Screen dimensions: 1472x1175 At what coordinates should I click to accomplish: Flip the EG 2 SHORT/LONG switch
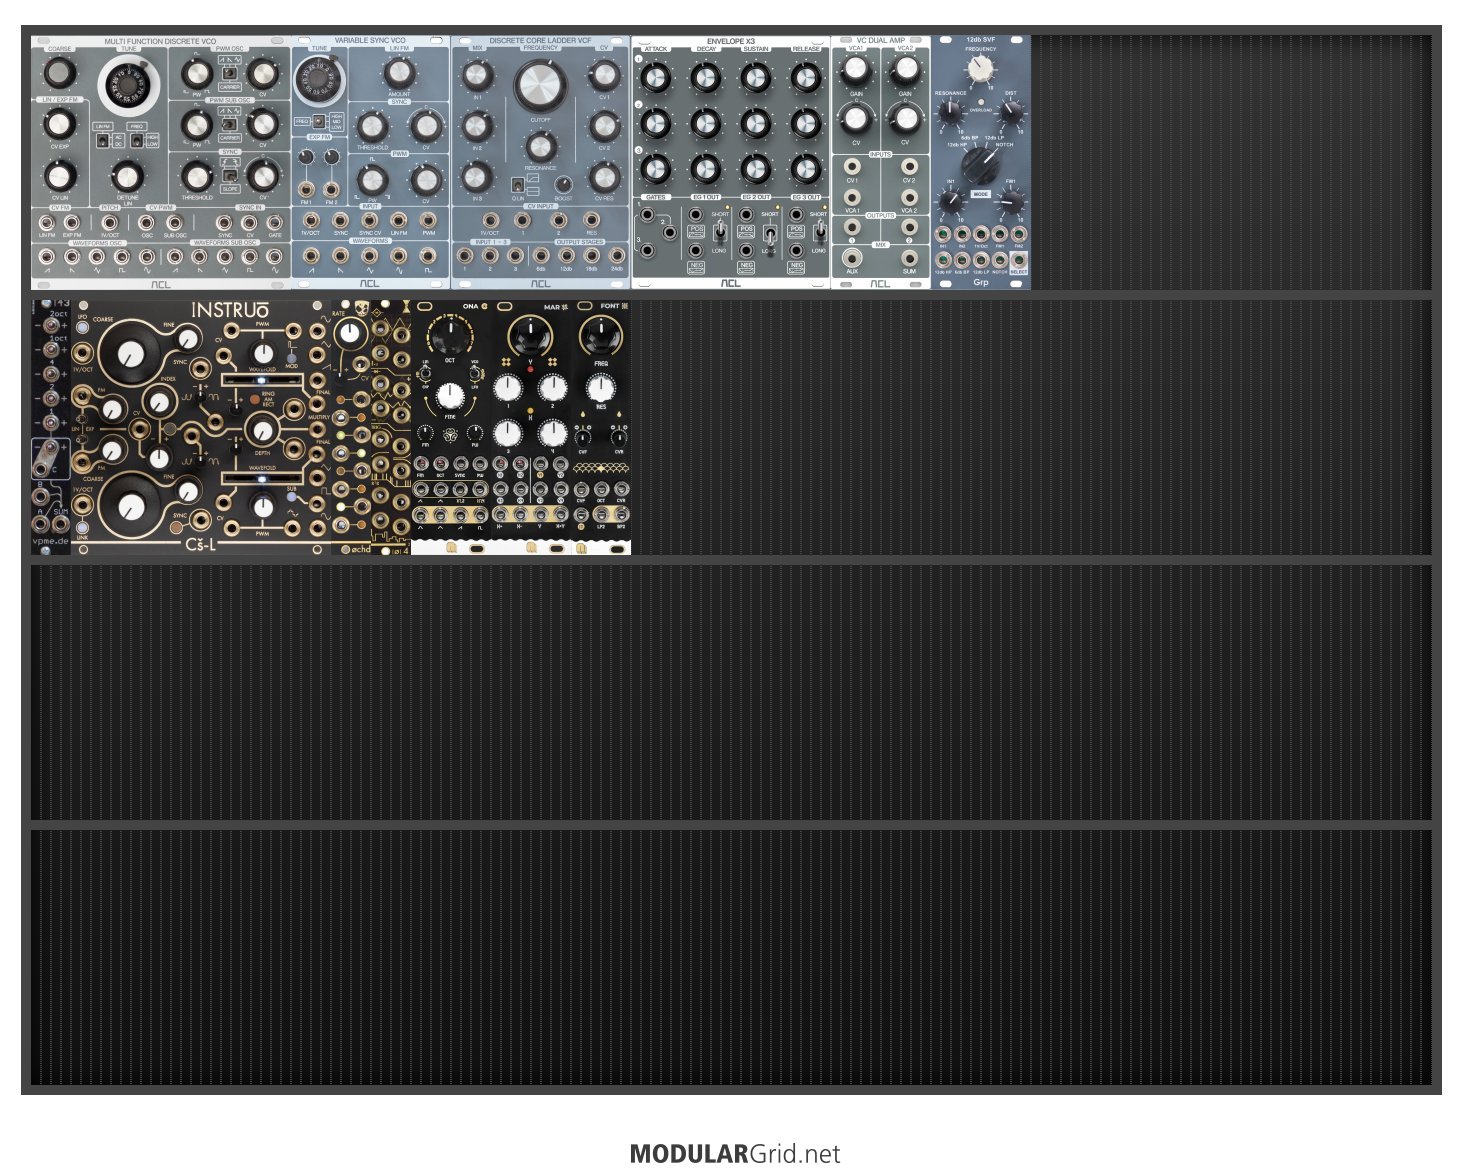(x=769, y=232)
